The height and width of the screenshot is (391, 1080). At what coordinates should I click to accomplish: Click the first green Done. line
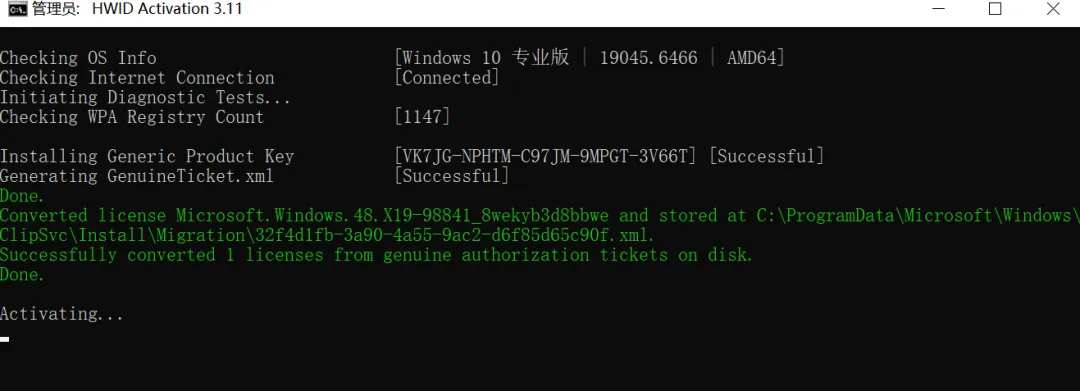click(22, 196)
